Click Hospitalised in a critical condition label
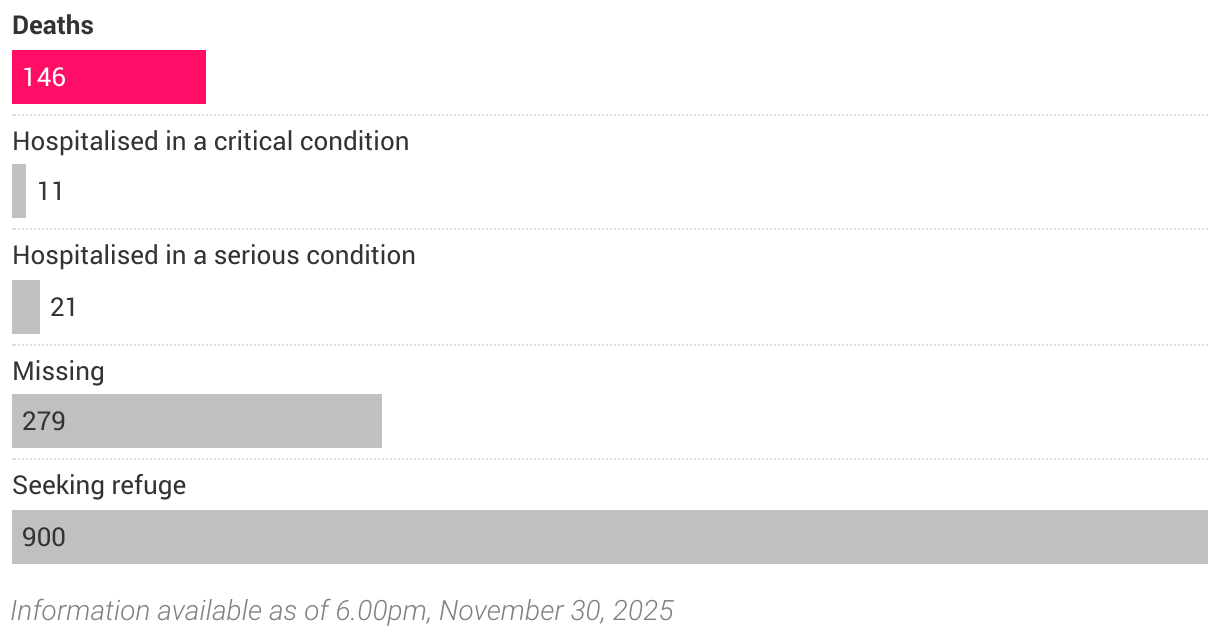1220x636 pixels. click(x=211, y=141)
